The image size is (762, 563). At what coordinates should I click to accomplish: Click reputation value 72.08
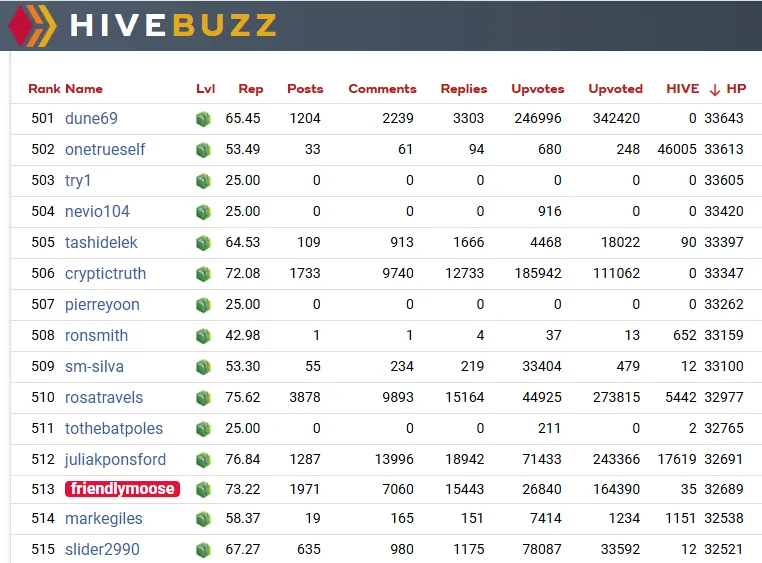[242, 273]
